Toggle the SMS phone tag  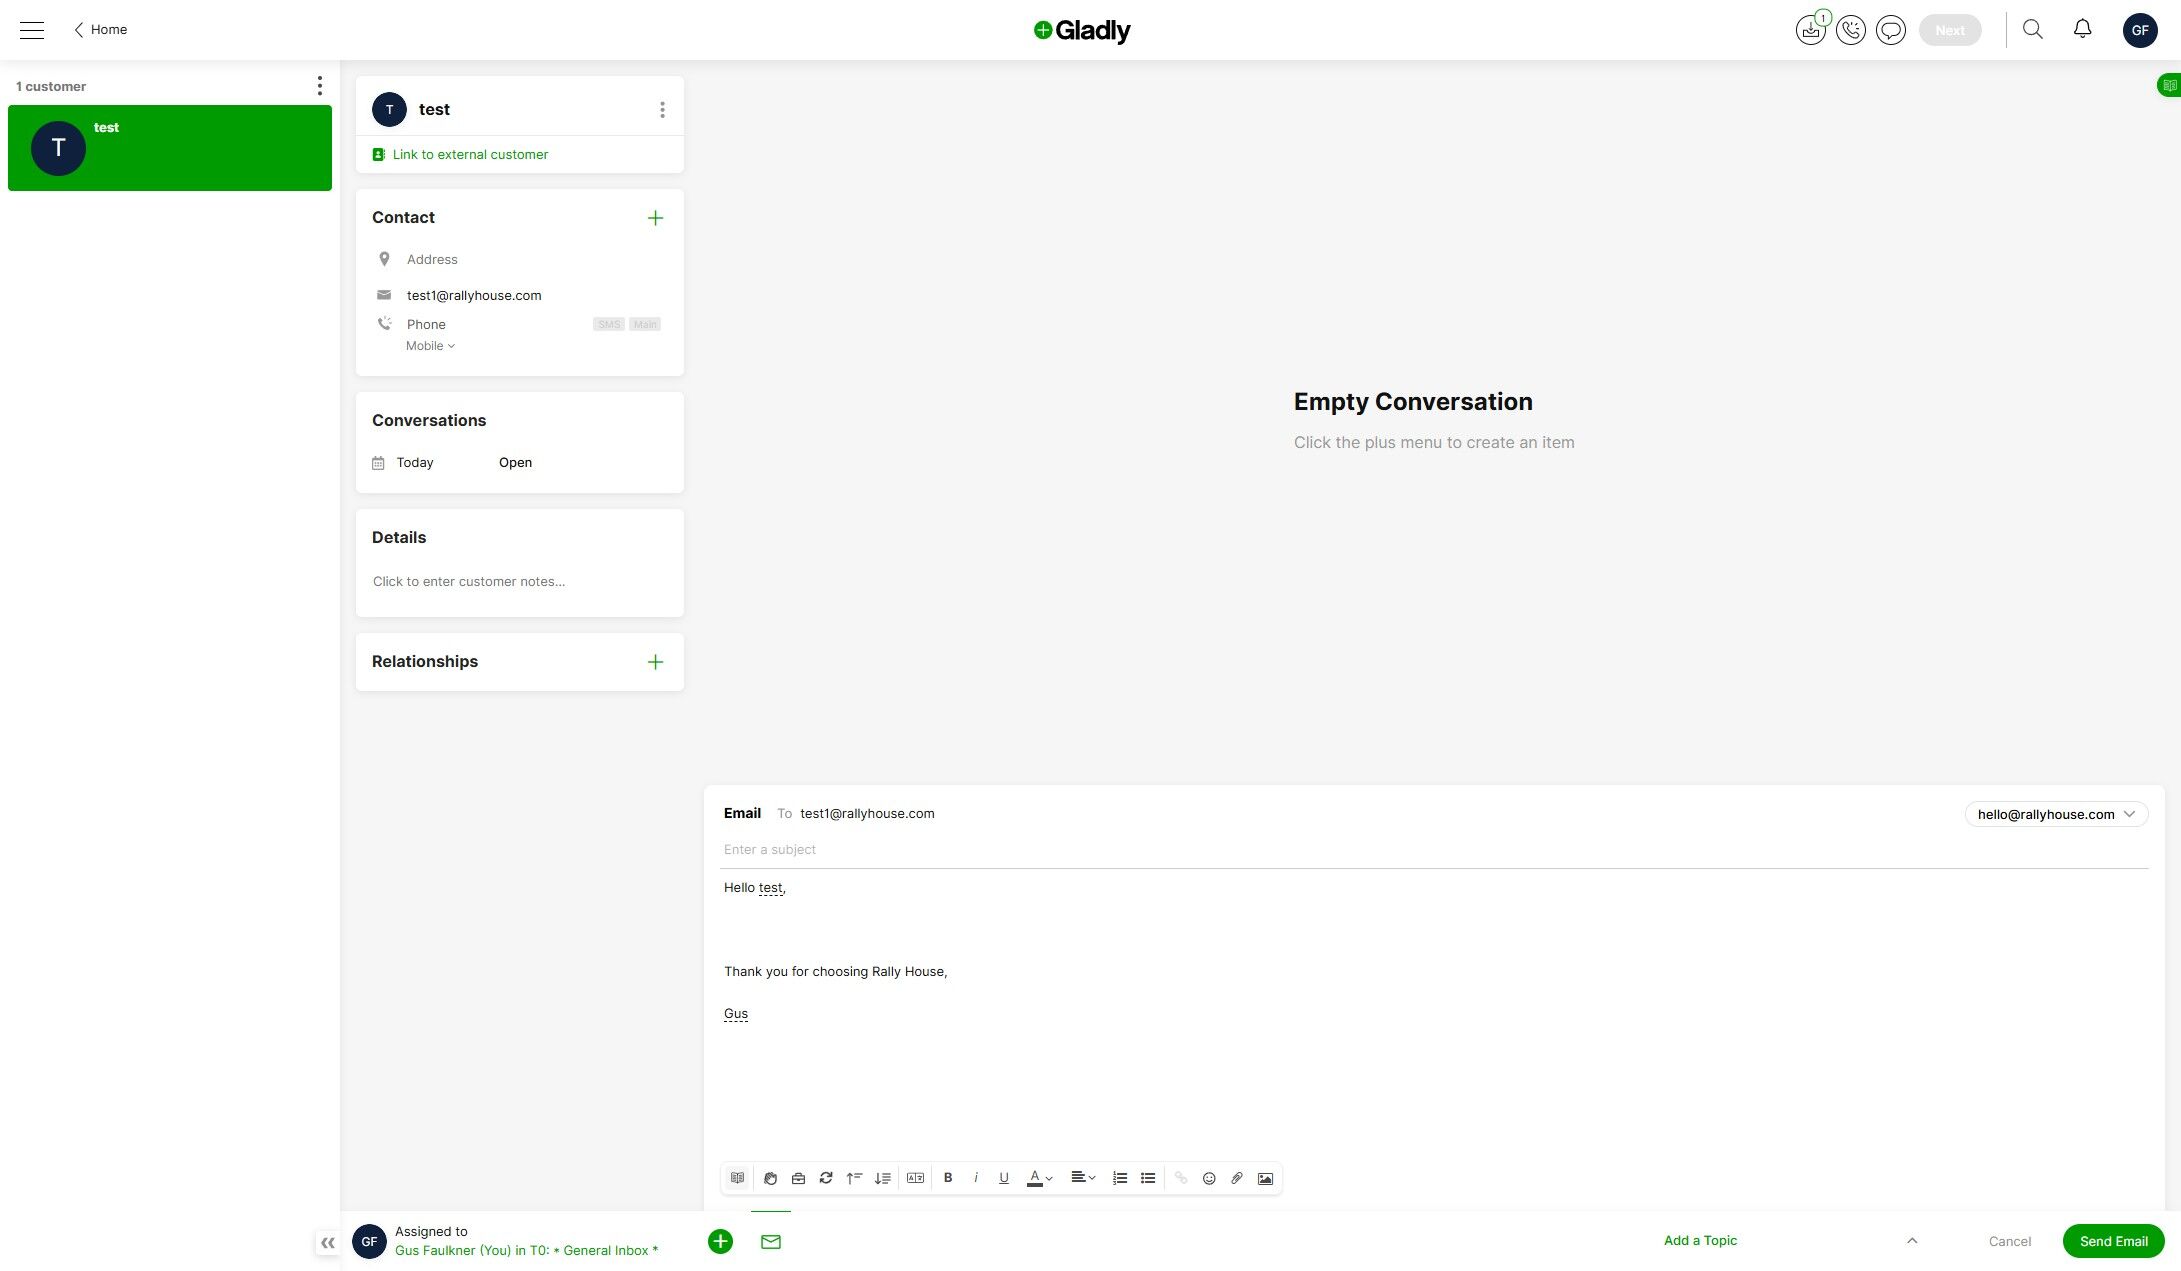(x=609, y=324)
